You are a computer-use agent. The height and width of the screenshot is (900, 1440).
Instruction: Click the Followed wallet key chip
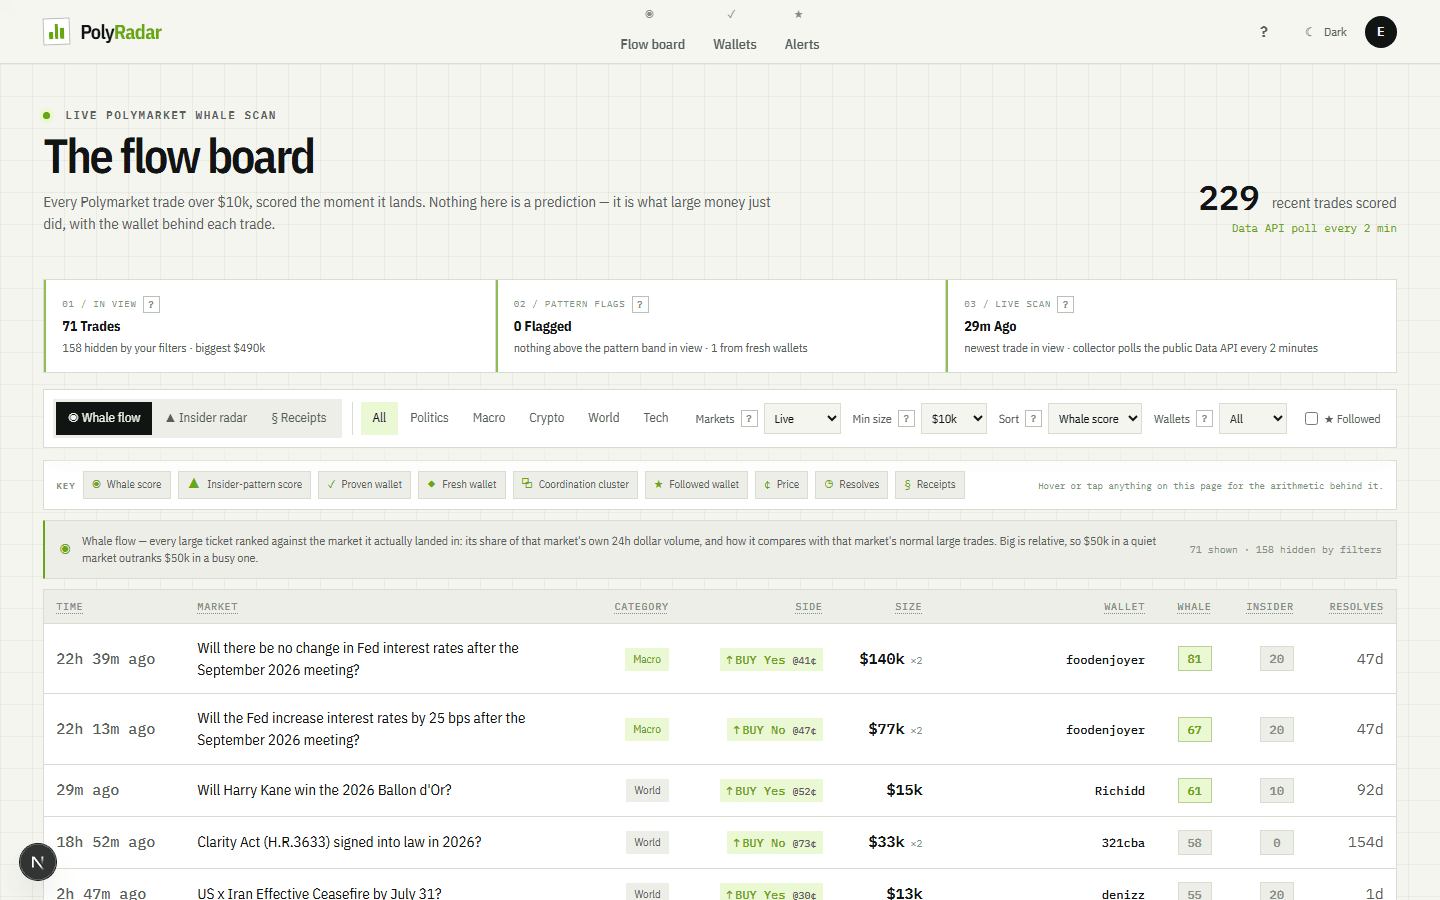pyautogui.click(x=697, y=485)
